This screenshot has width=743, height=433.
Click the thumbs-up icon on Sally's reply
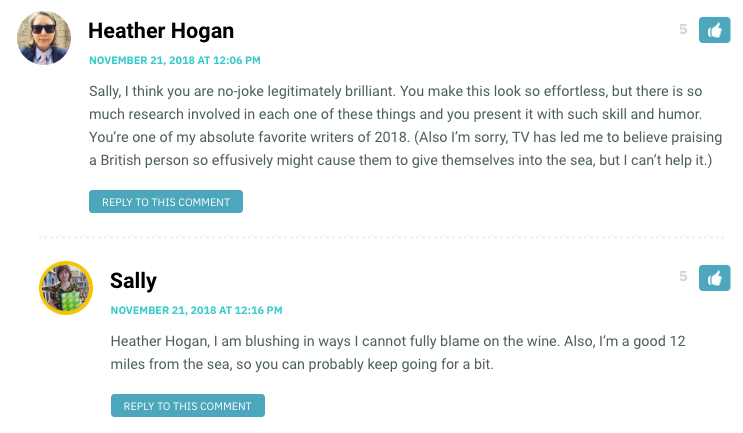click(x=714, y=278)
